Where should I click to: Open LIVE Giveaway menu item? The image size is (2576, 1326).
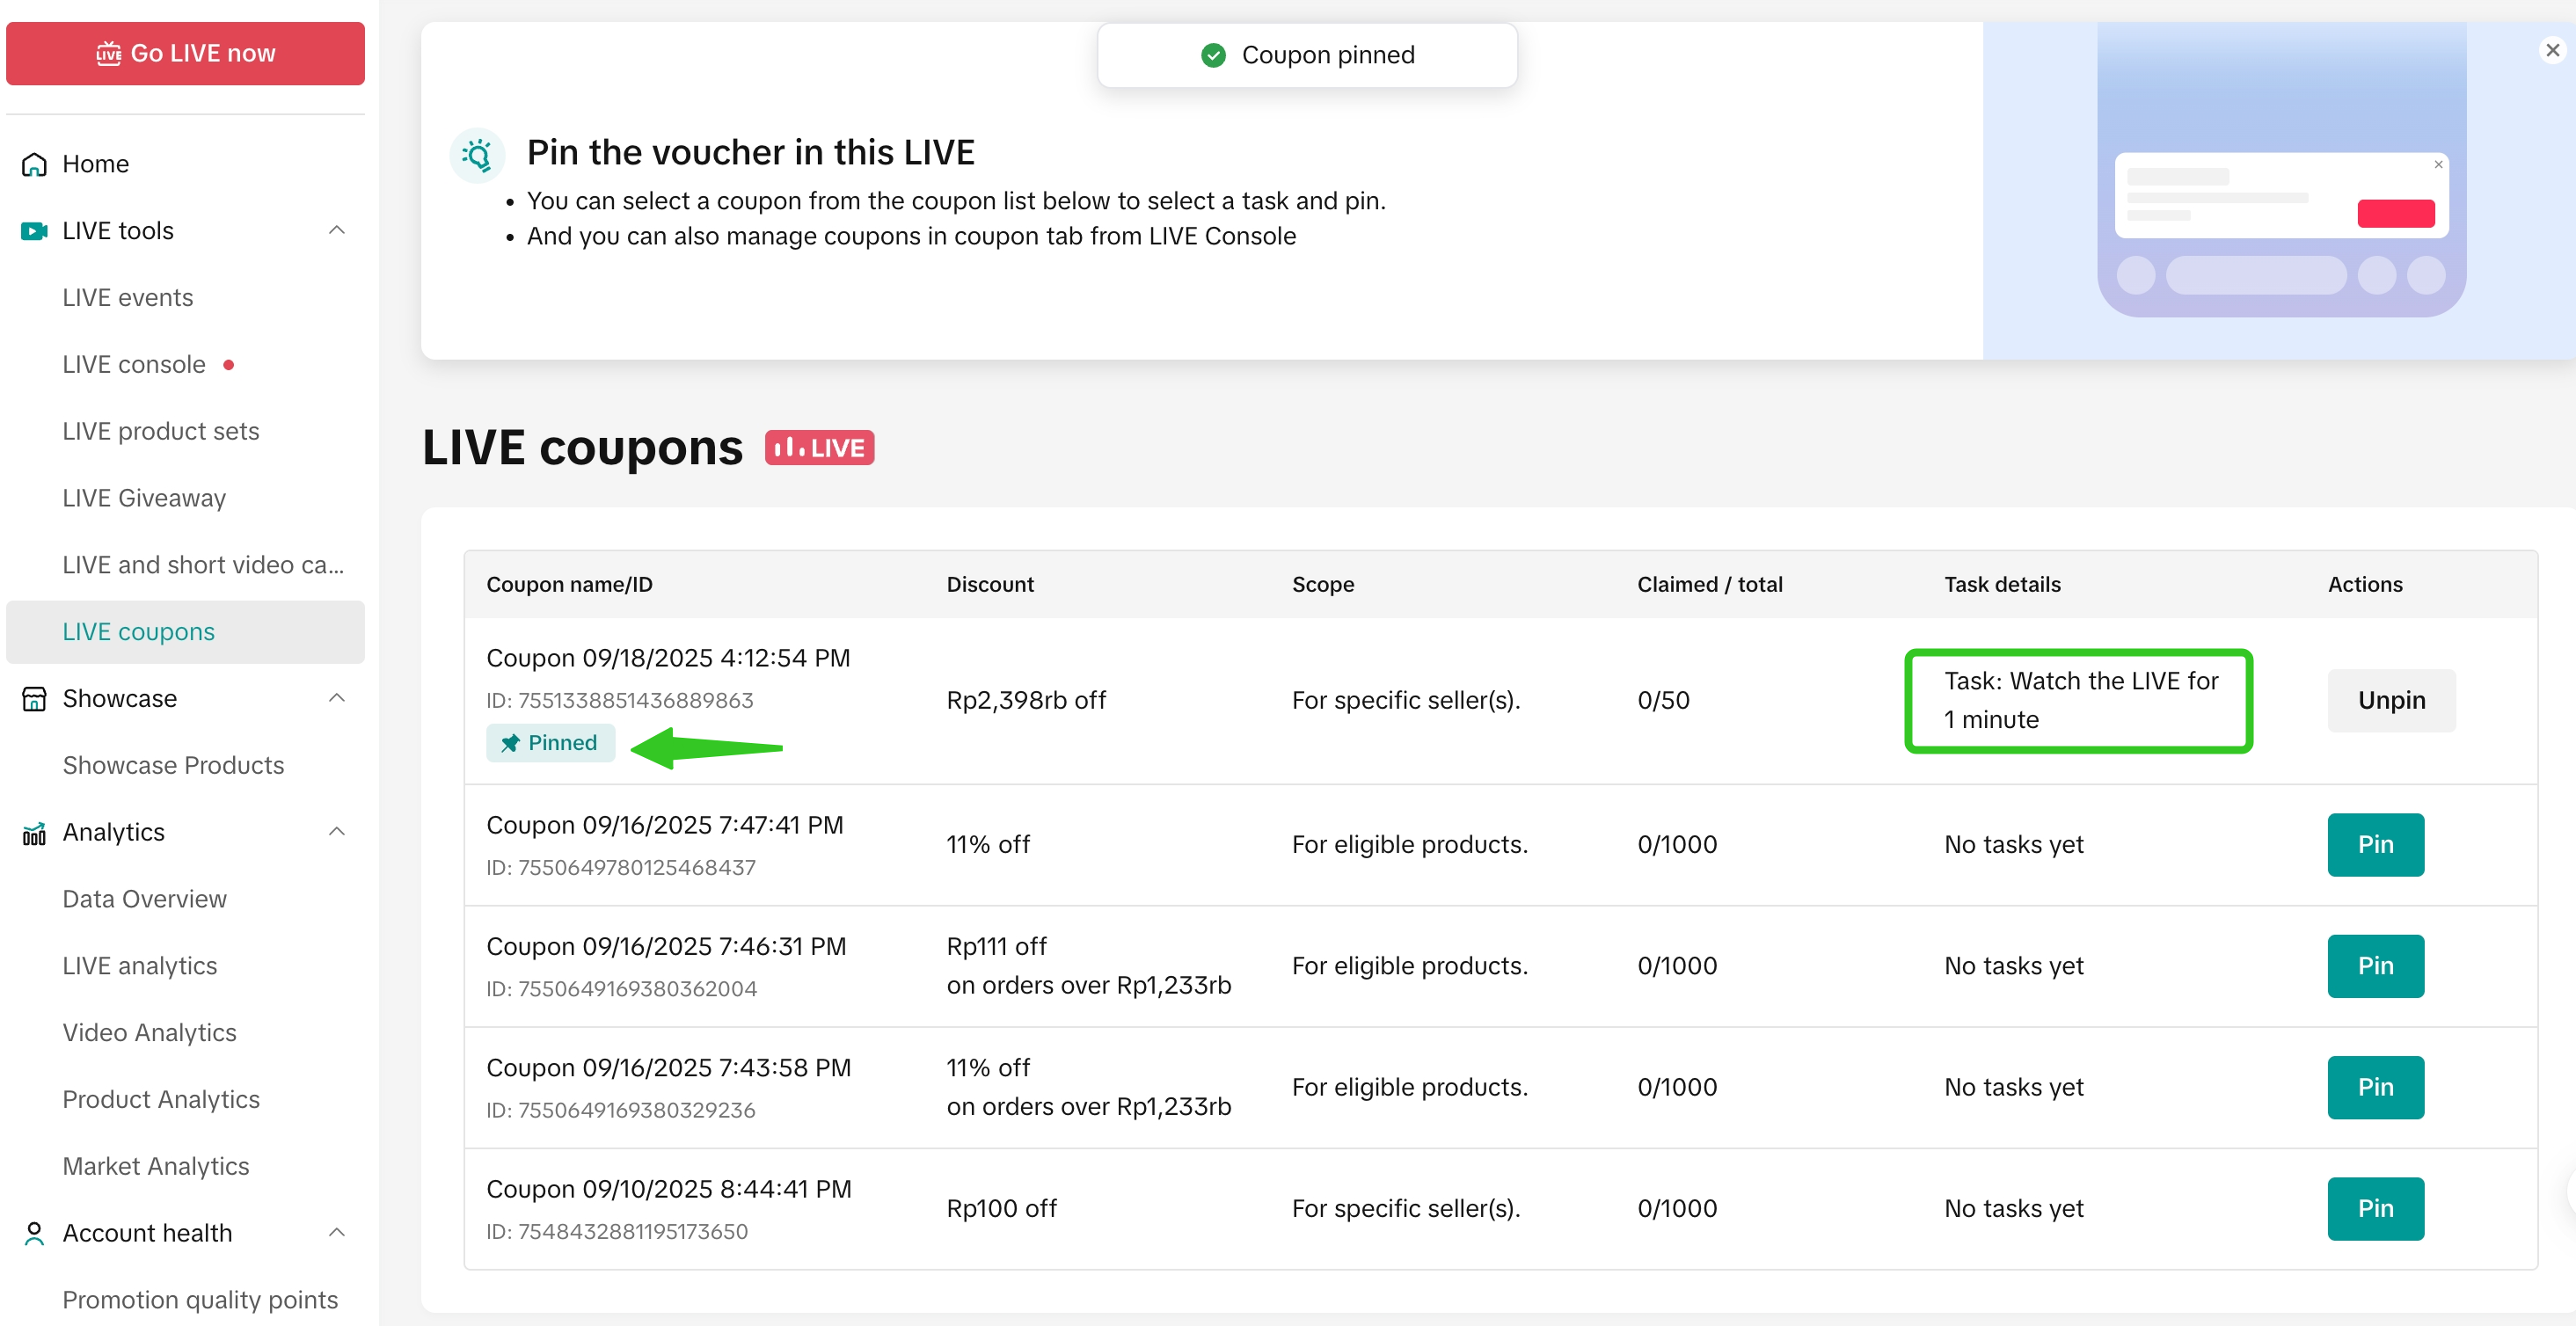[144, 498]
